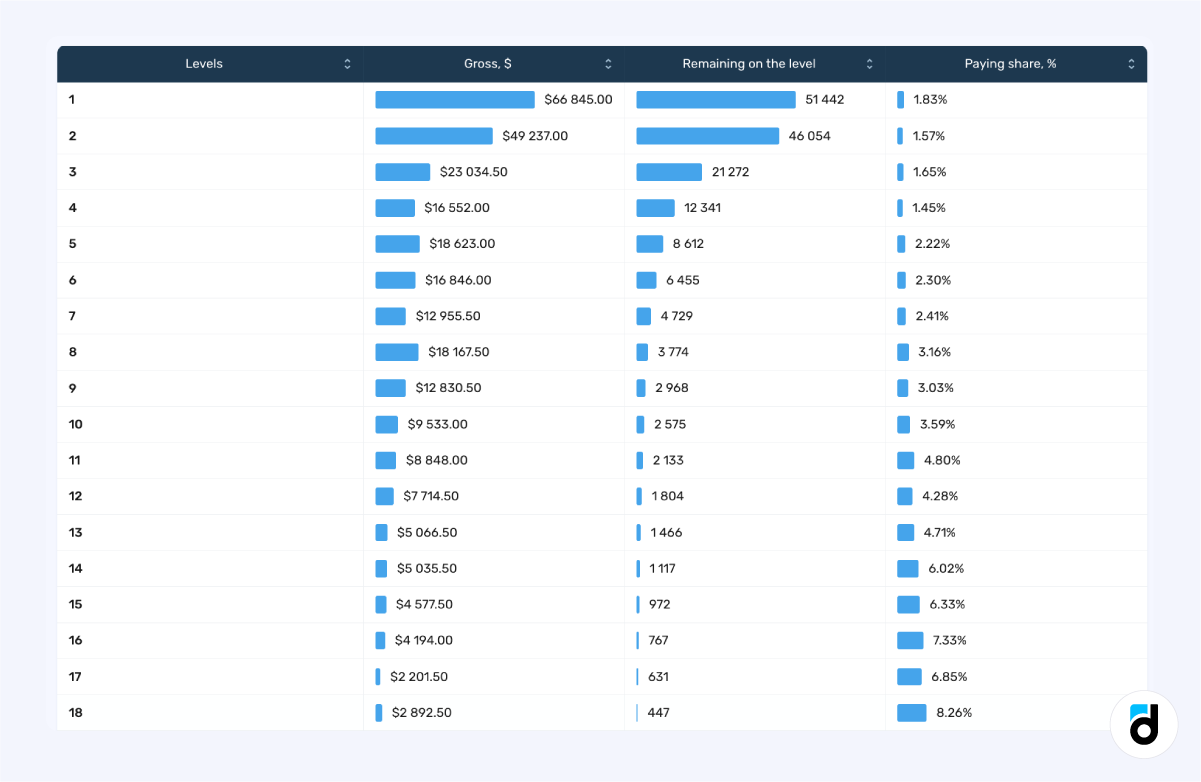Click the remaining bar showing 972

[x=638, y=604]
